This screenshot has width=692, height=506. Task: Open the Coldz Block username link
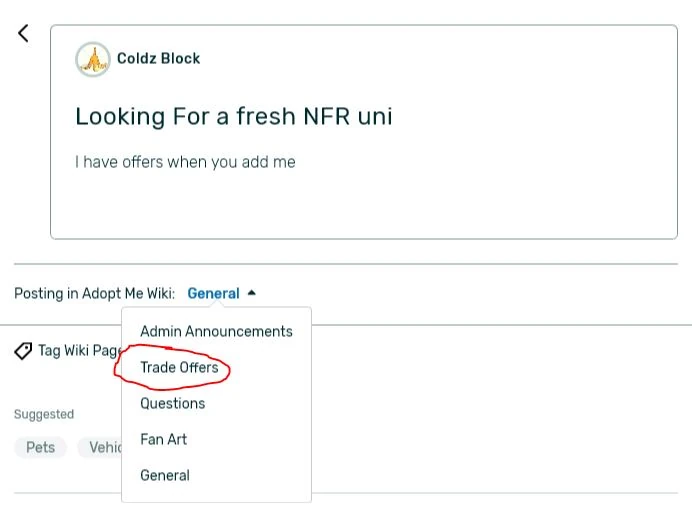tap(158, 58)
